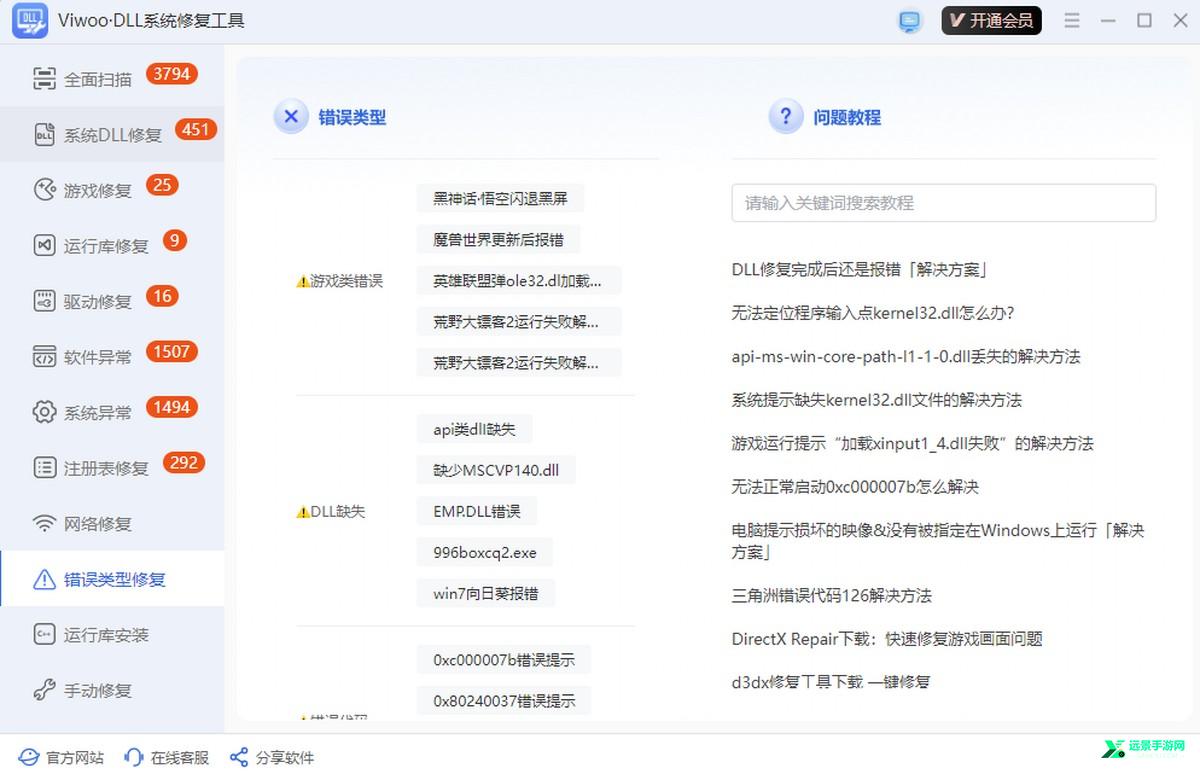
Task: Click the question mark icon beside 问题教程
Action: [786, 117]
